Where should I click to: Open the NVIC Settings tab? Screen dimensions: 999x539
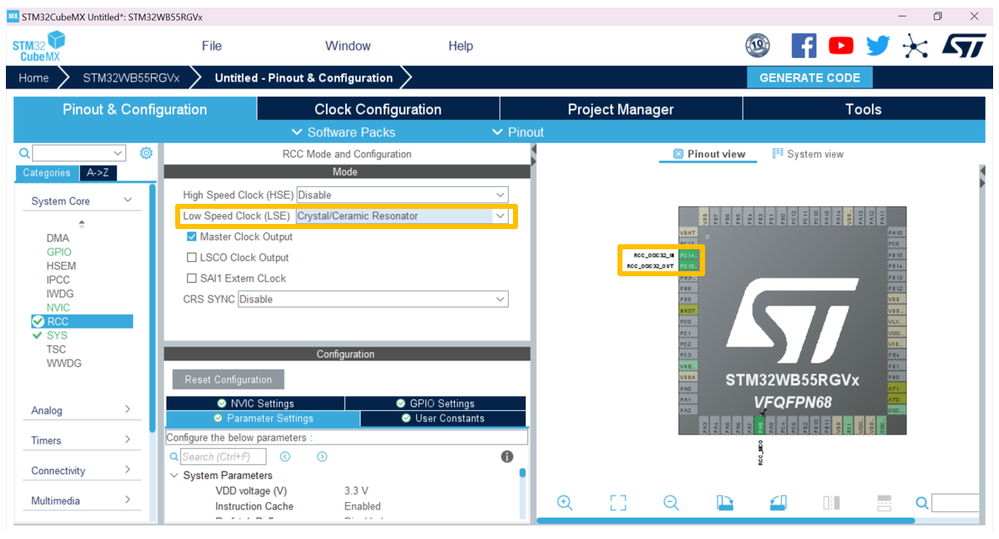point(255,403)
